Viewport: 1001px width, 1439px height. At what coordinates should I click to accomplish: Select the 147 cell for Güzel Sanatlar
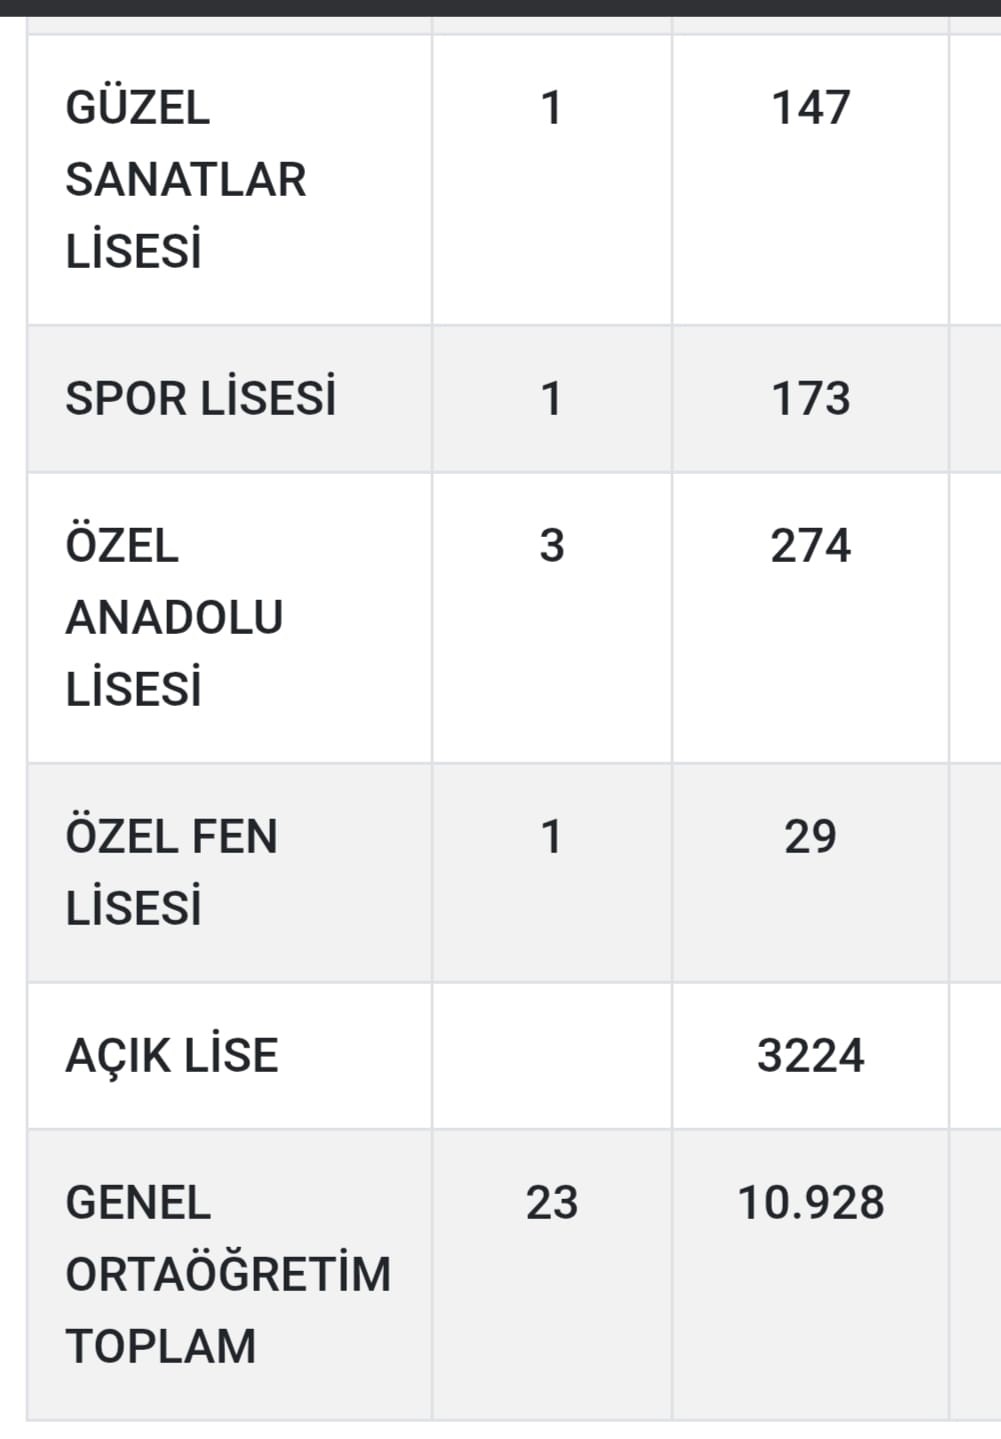pyautogui.click(x=810, y=108)
